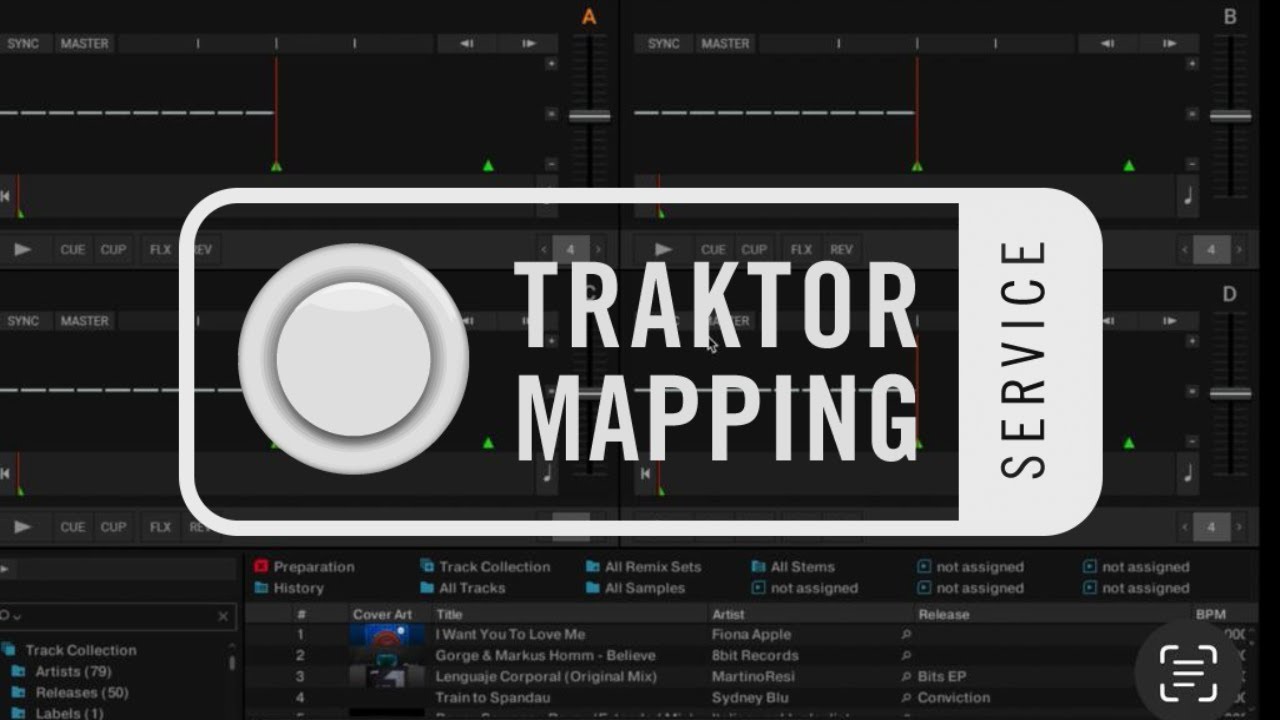1280x720 pixels.
Task: Click Deck B tempo fader handle
Action: pos(1230,116)
